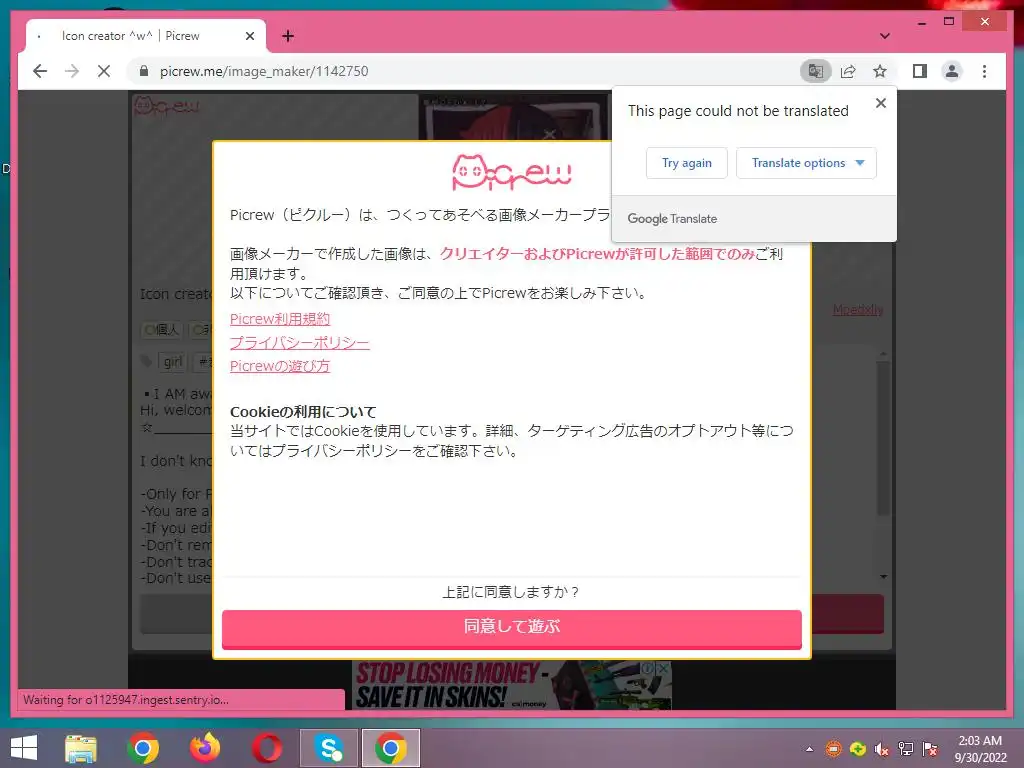Dismiss the translate popup
This screenshot has height=768, width=1024.
pos(880,103)
